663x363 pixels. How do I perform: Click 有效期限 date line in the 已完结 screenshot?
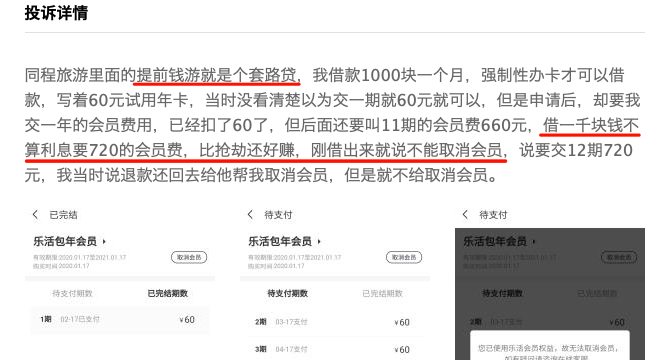(x=79, y=257)
